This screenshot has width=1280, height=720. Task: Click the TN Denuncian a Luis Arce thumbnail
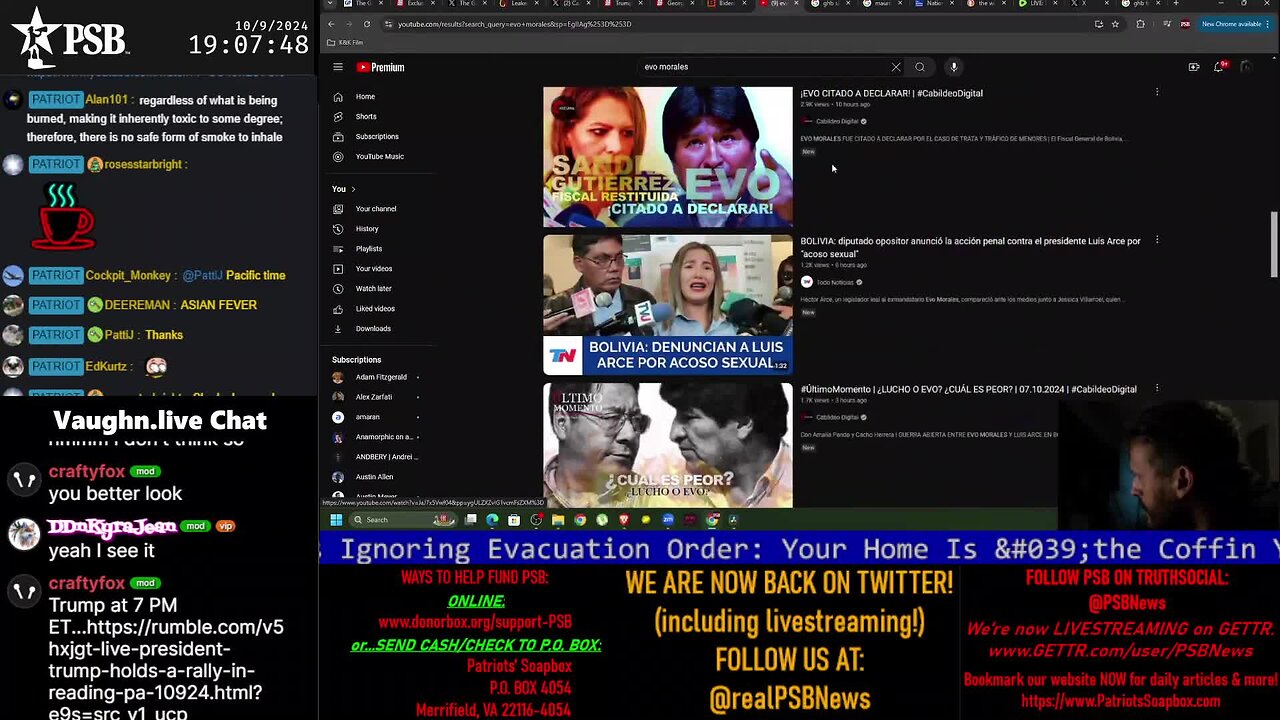point(667,305)
